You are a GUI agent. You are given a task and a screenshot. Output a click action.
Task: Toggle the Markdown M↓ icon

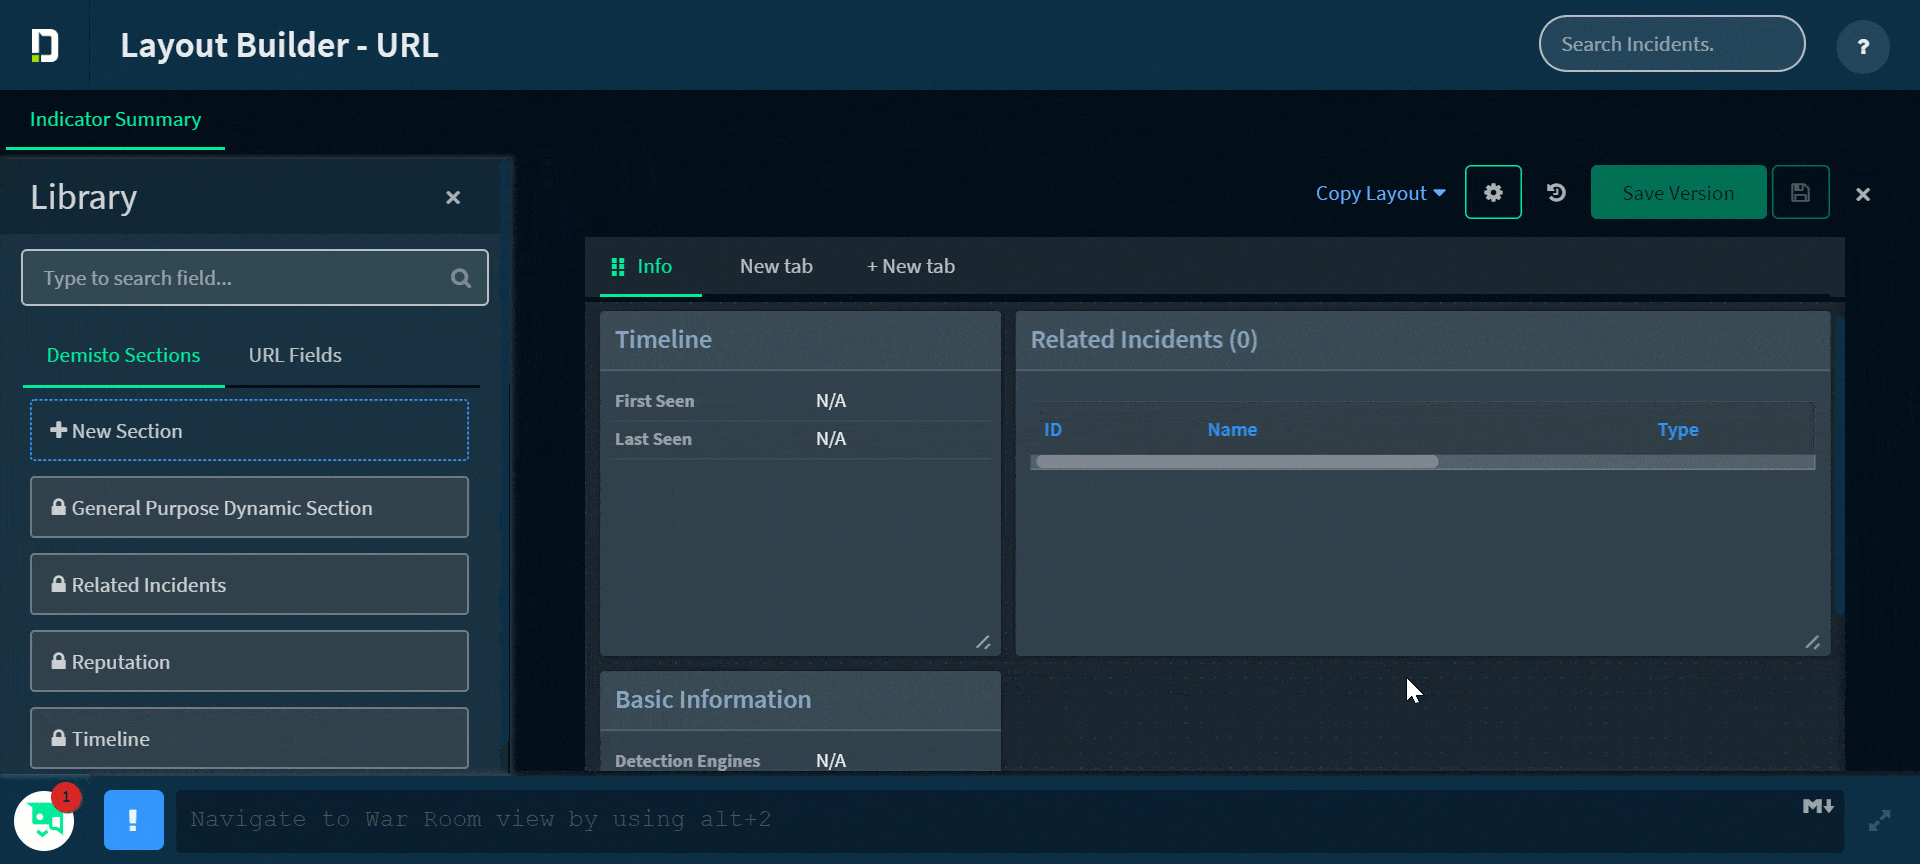click(x=1817, y=806)
